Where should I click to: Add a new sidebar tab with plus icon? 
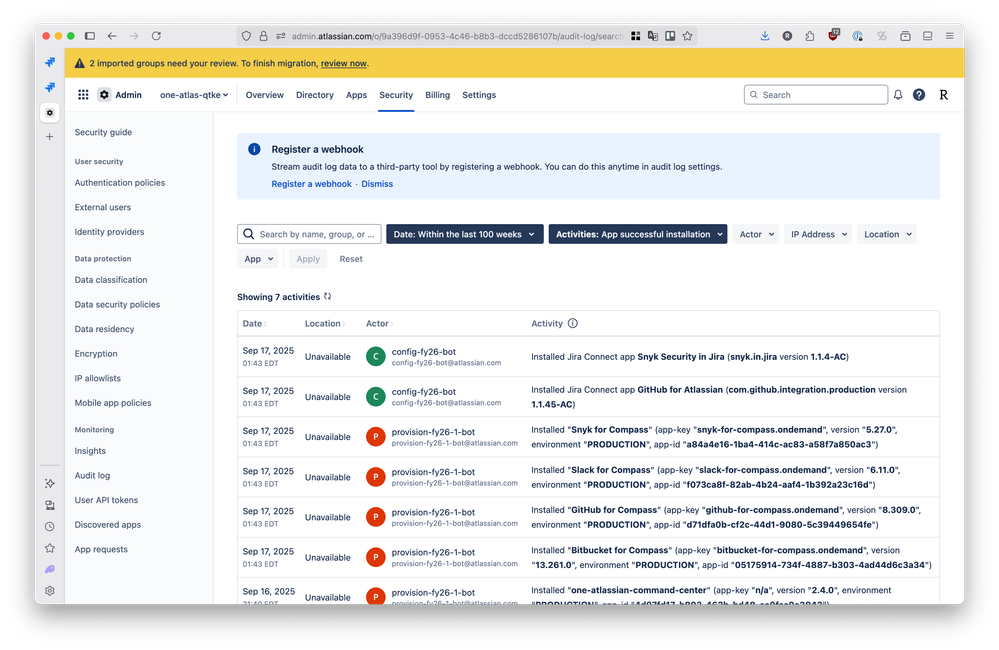tap(50, 136)
